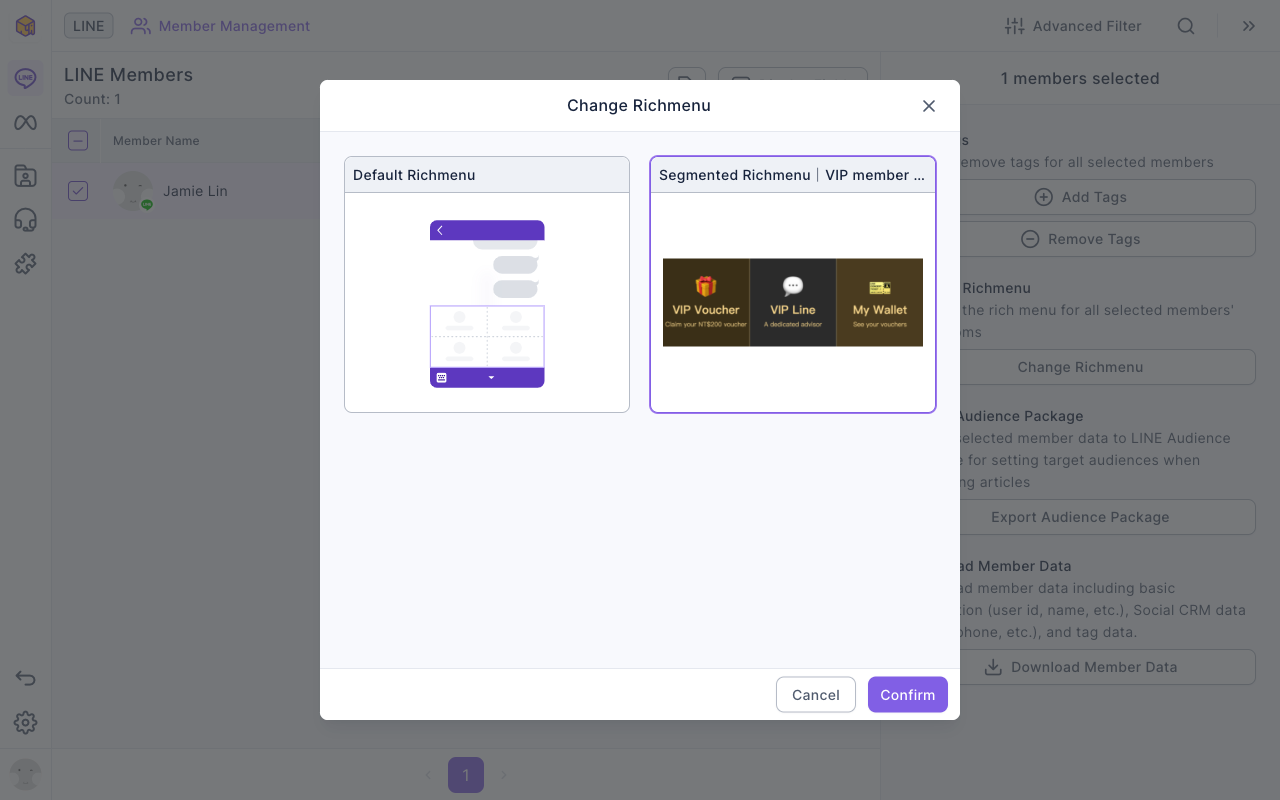This screenshot has width=1280, height=800.
Task: Select the Default Richmenu card
Action: click(x=487, y=284)
